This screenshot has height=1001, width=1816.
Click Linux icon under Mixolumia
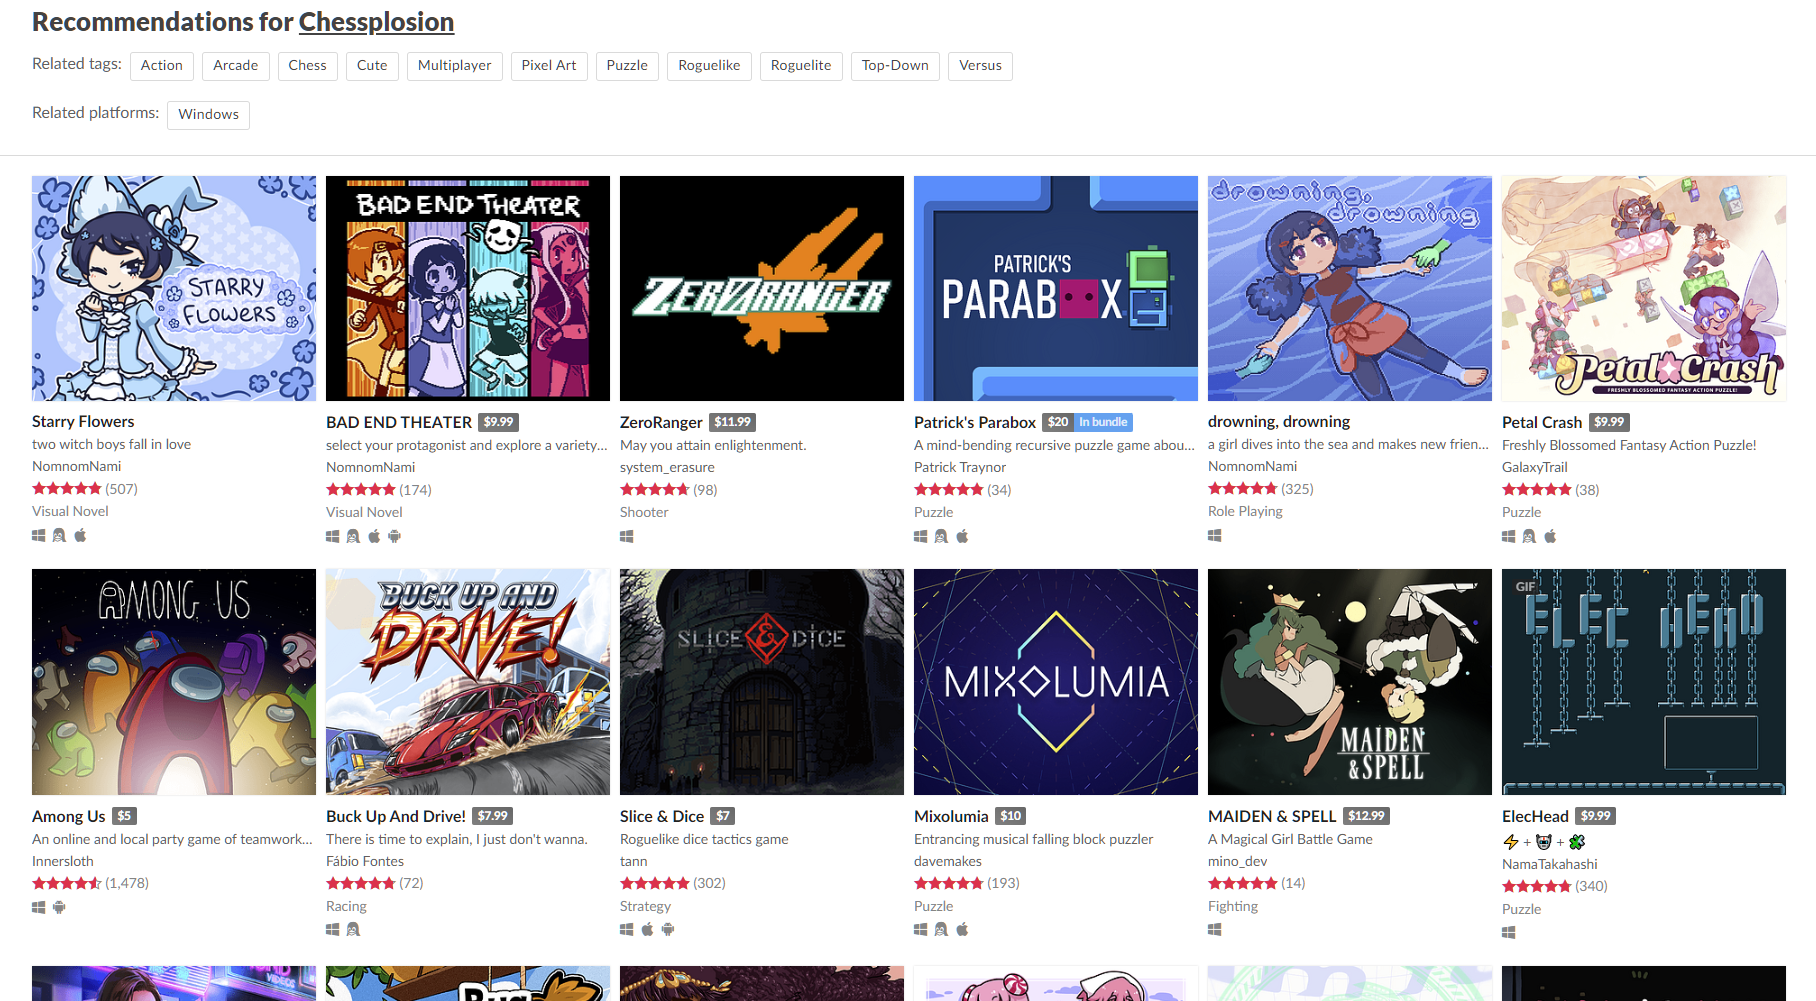pyautogui.click(x=941, y=929)
